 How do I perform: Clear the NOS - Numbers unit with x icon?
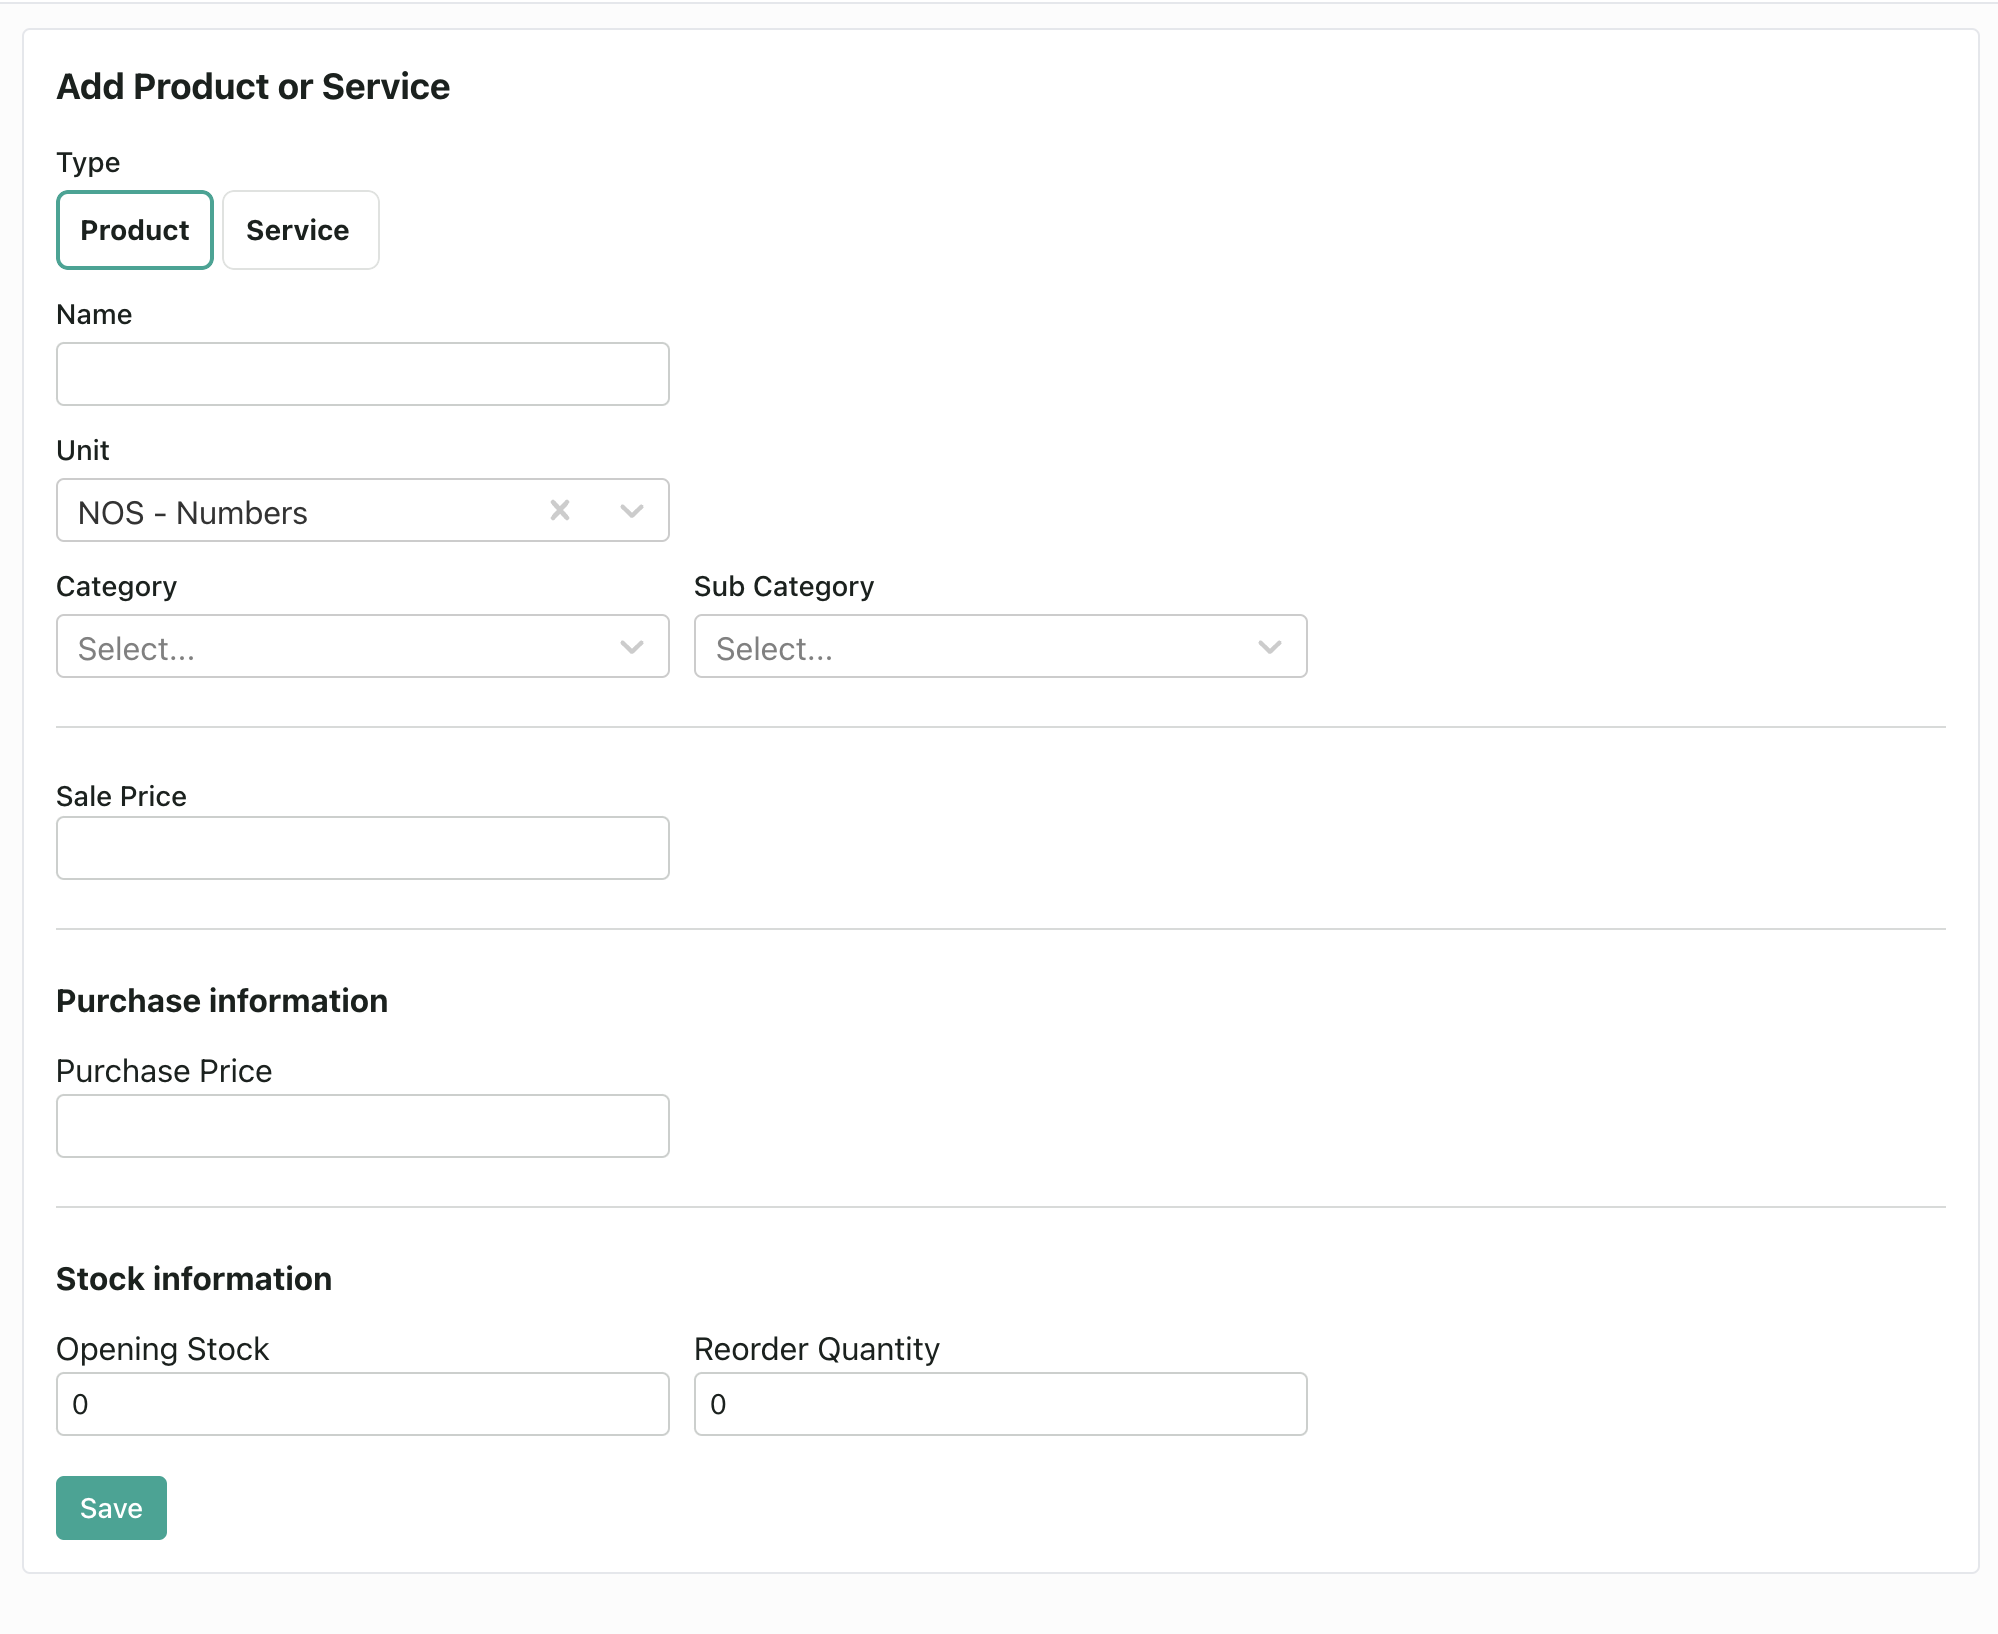[560, 510]
